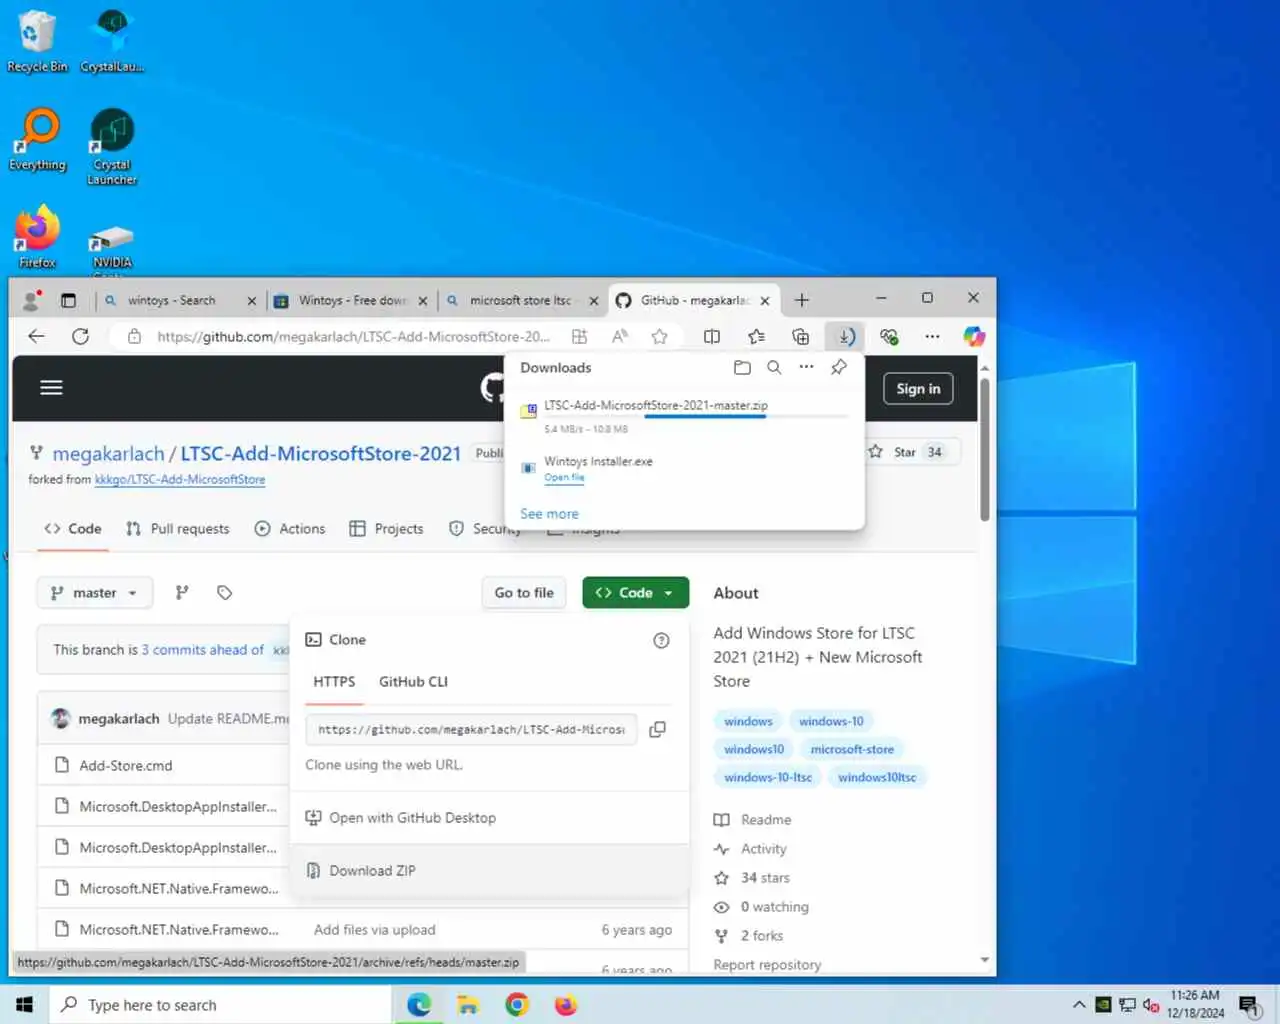This screenshot has width=1280, height=1024.
Task: View repository tags icon
Action: (x=225, y=593)
